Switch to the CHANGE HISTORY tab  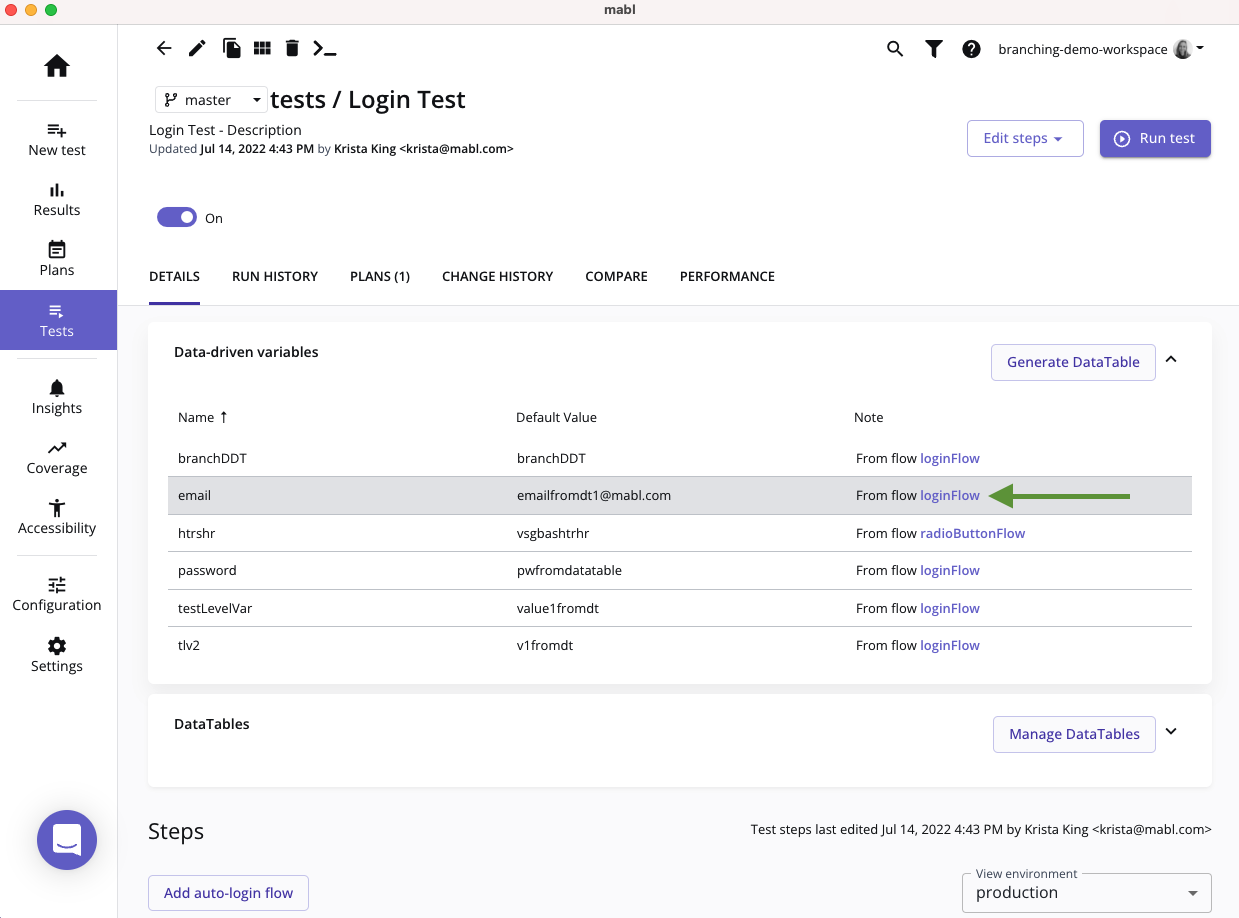pyautogui.click(x=497, y=277)
